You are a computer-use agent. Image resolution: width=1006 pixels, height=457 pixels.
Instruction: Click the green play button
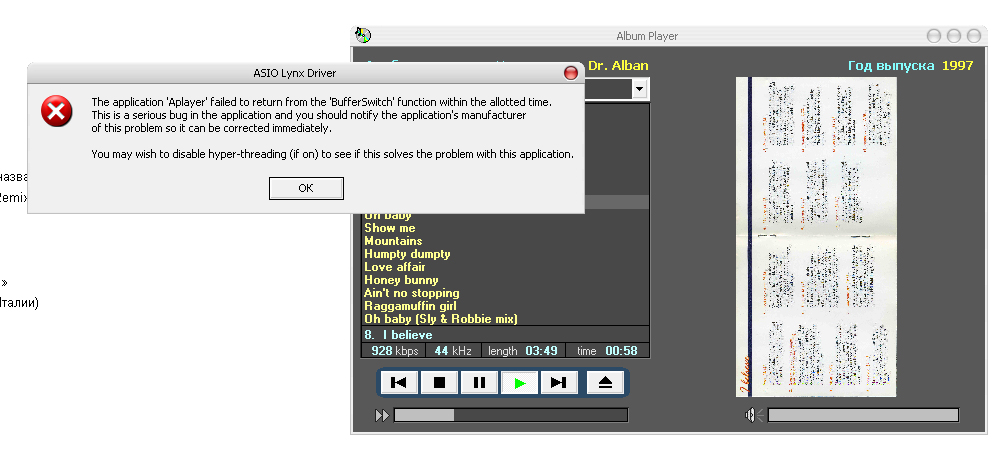(x=520, y=383)
